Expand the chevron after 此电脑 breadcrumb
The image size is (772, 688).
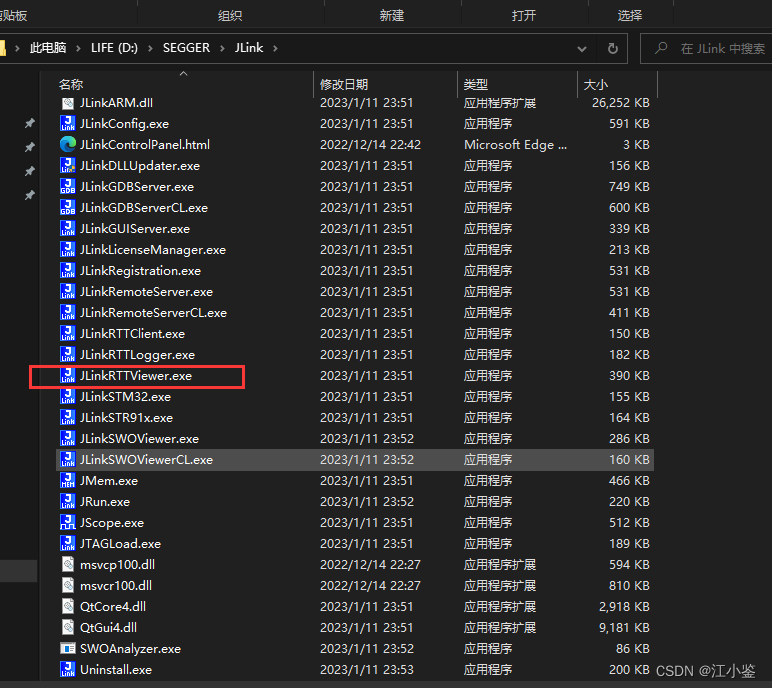click(78, 48)
